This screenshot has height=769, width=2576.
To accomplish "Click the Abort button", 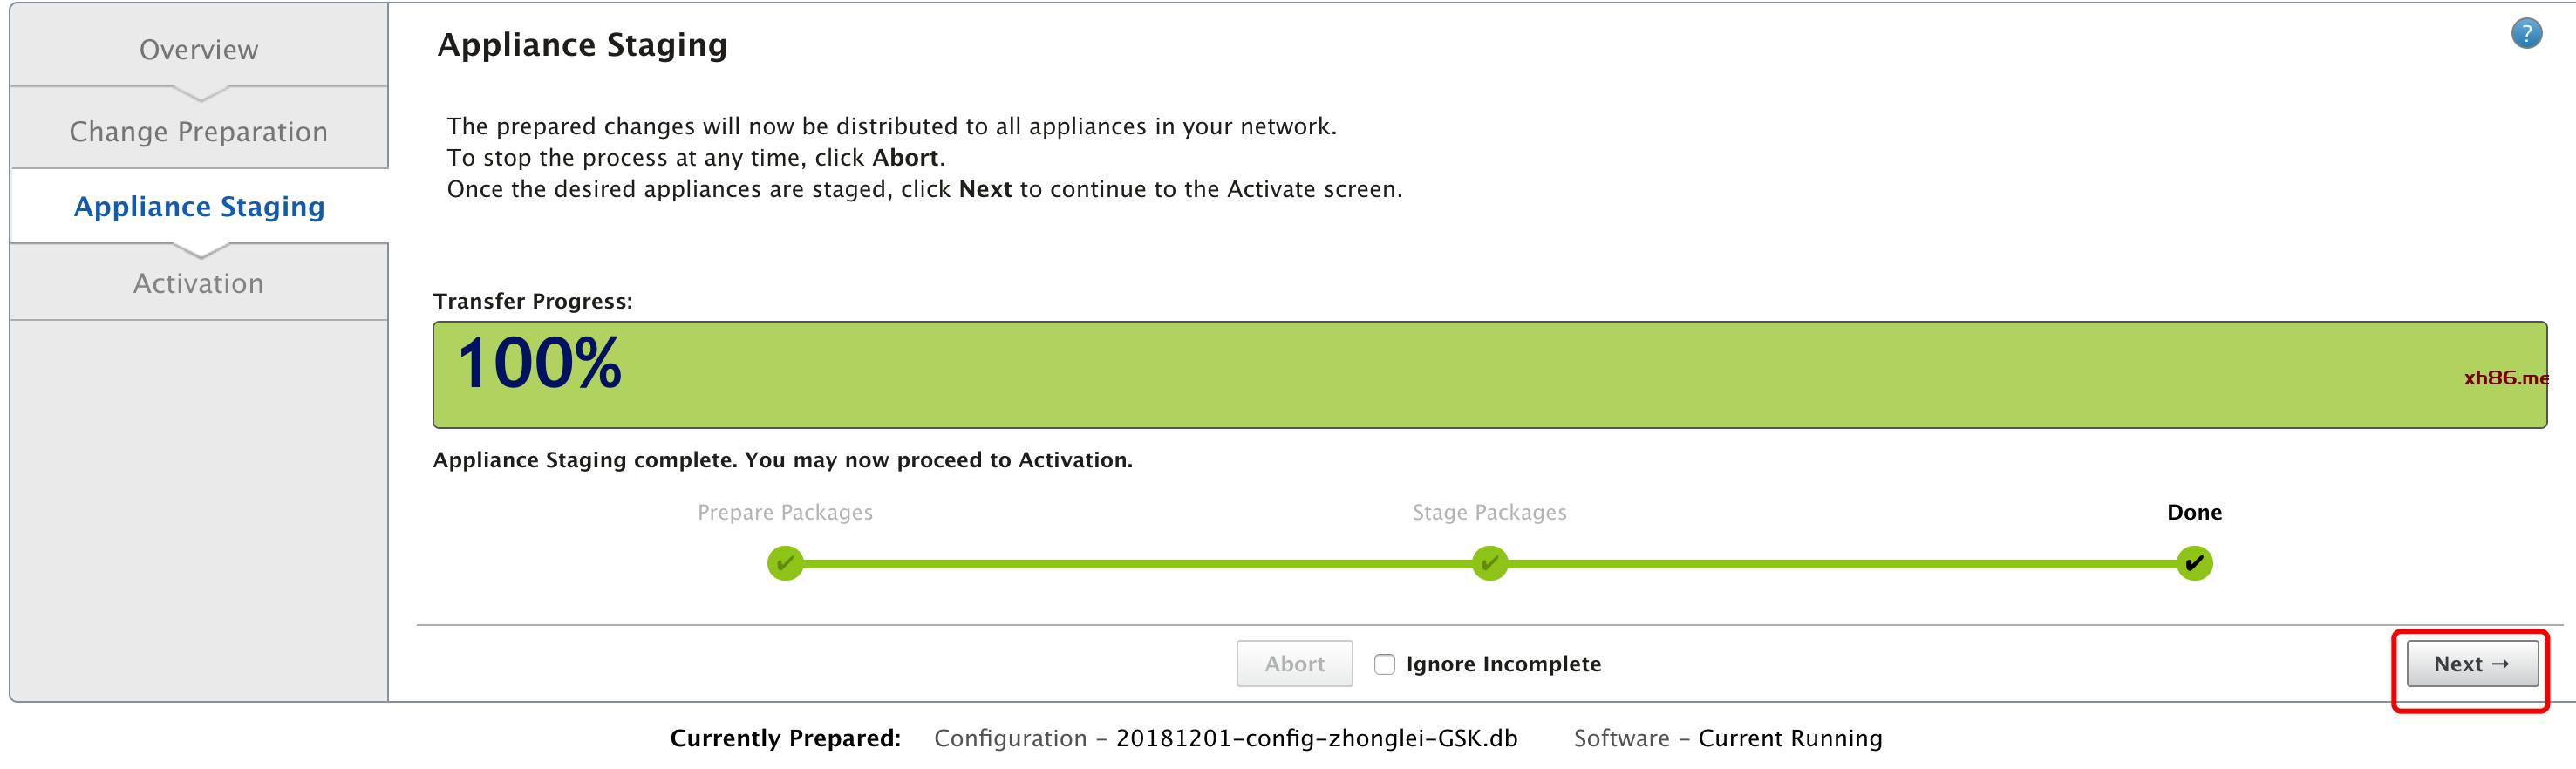I will [1294, 664].
